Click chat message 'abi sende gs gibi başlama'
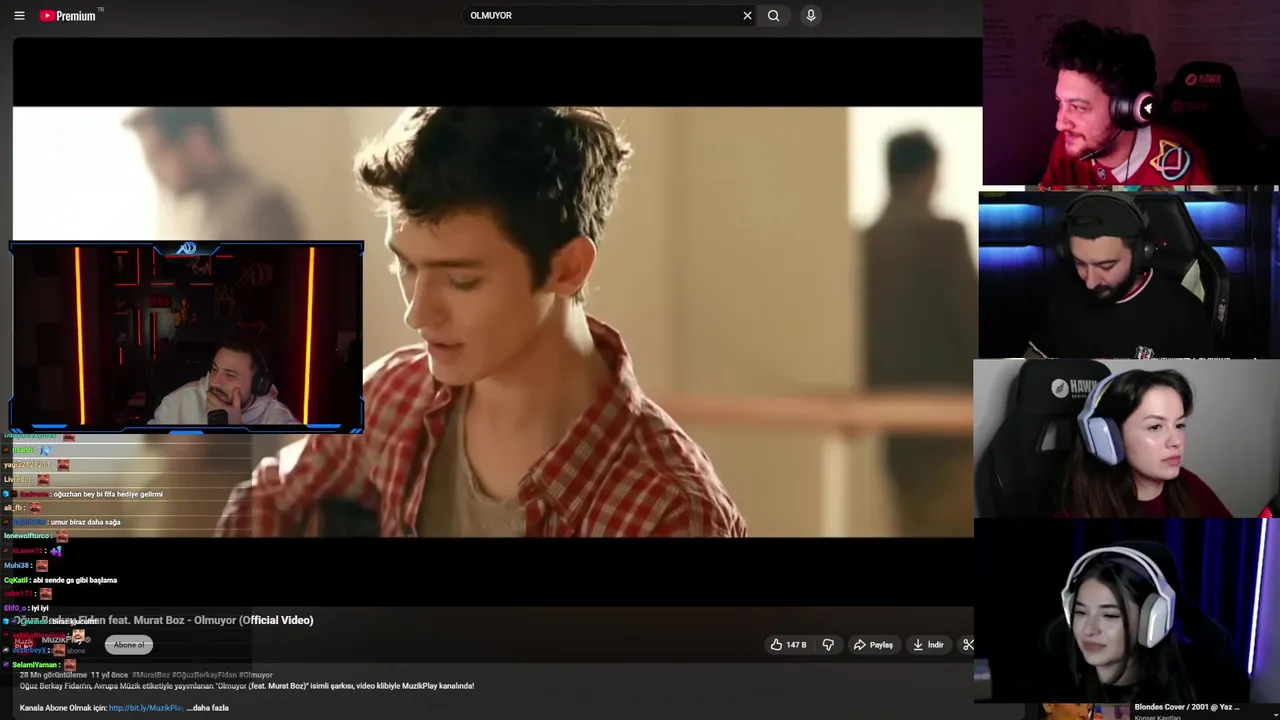Screen dimensions: 1280x720 [75, 580]
